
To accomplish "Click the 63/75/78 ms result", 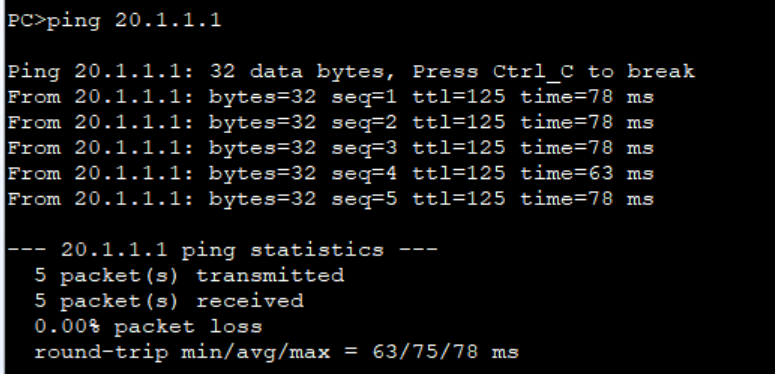I will 445,352.
